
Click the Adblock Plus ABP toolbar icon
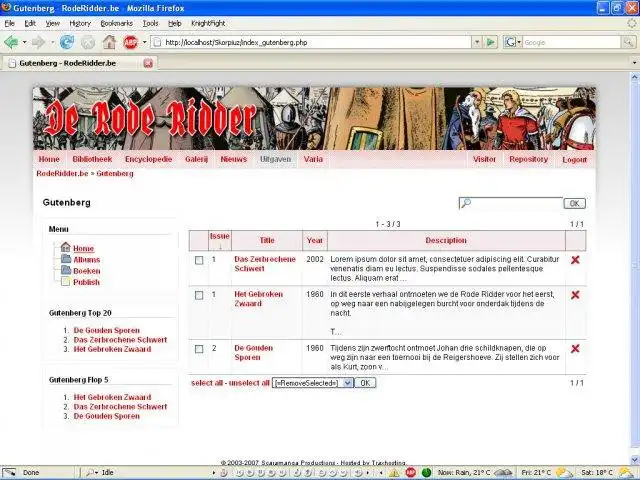click(x=130, y=42)
